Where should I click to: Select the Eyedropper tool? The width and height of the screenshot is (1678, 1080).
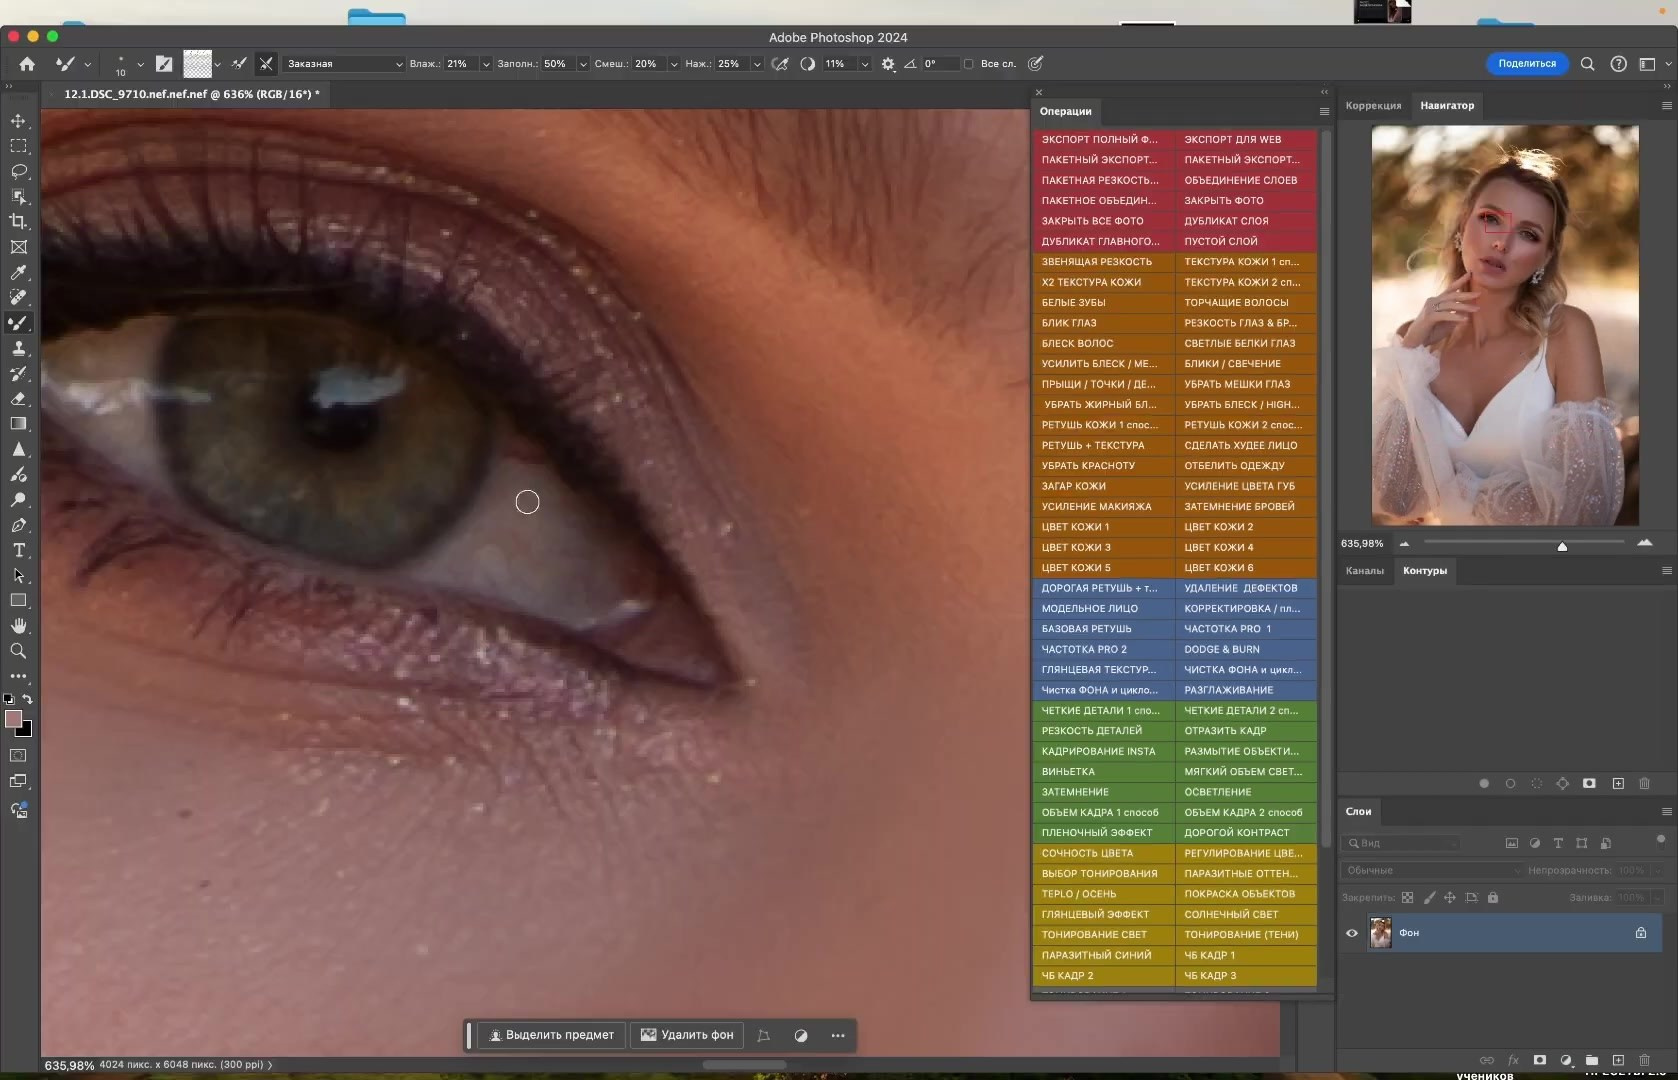point(18,272)
